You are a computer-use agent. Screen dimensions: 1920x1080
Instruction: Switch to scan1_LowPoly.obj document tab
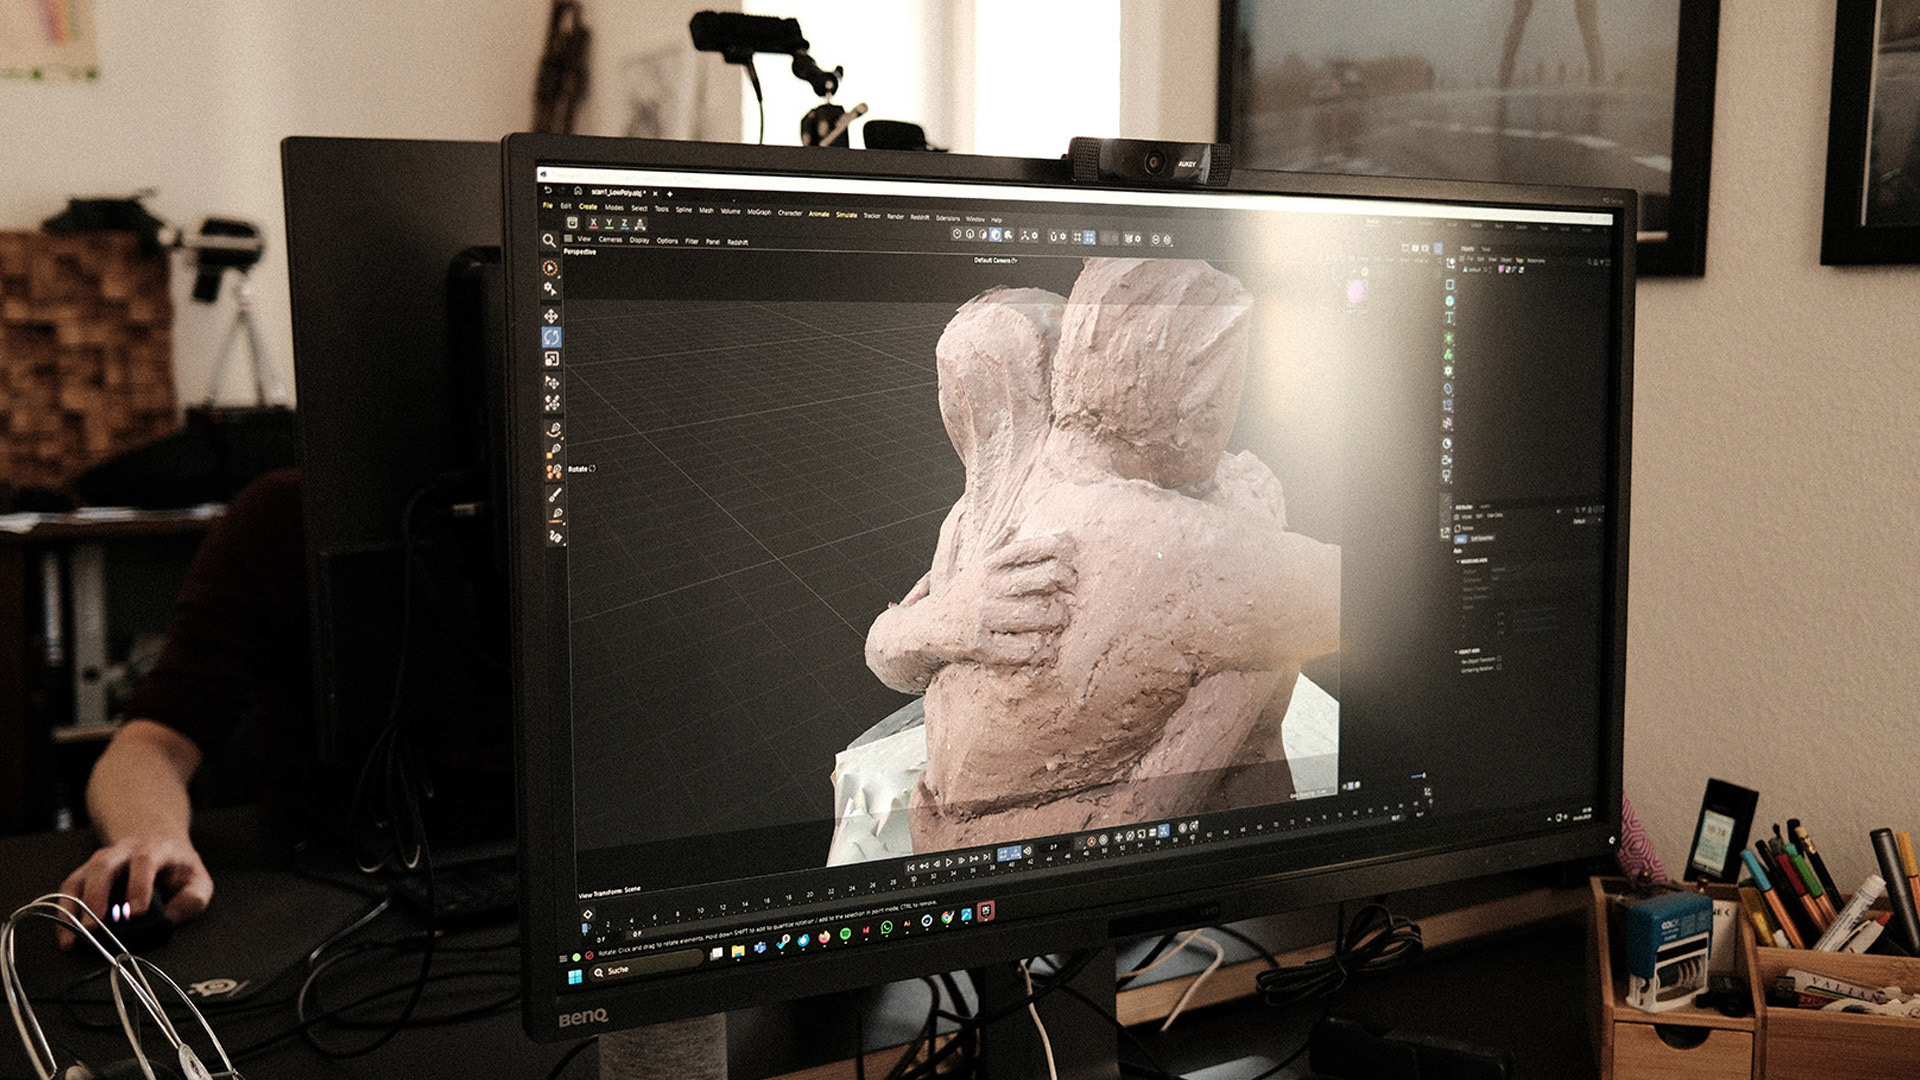click(615, 192)
